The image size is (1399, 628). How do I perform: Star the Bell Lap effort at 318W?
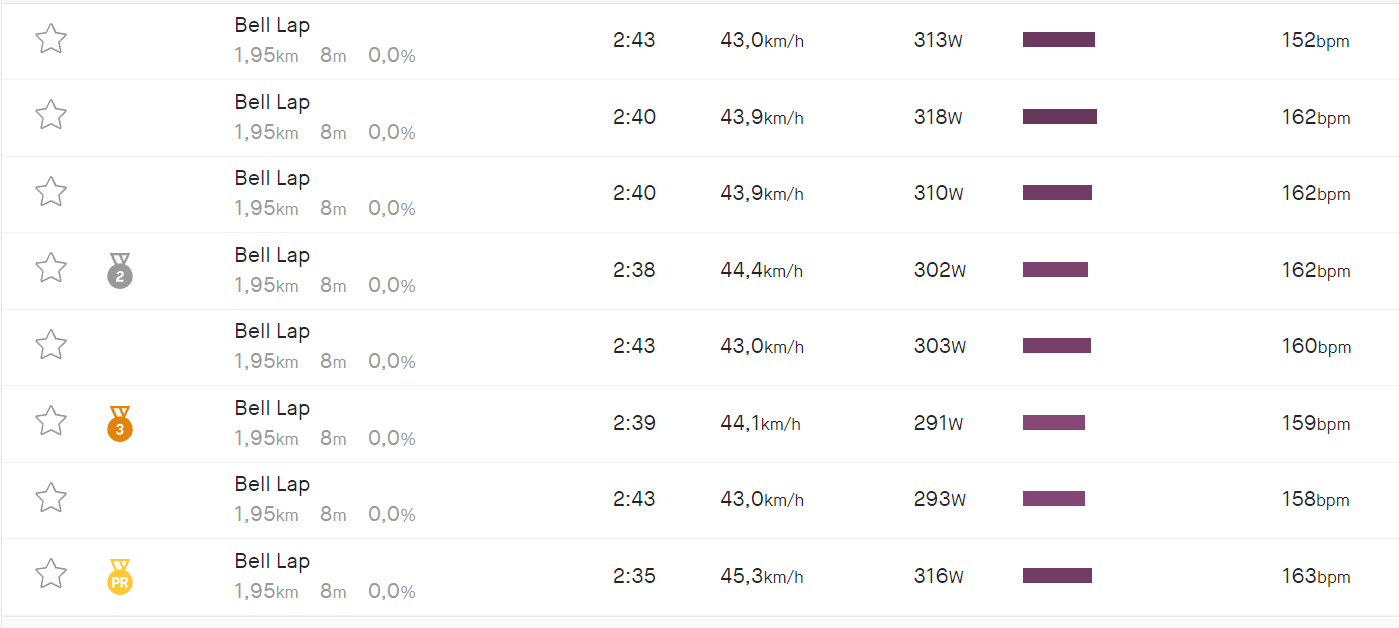click(x=51, y=115)
